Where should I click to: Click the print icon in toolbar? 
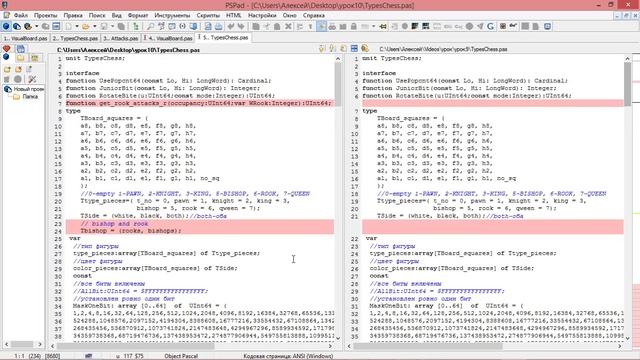point(219,27)
